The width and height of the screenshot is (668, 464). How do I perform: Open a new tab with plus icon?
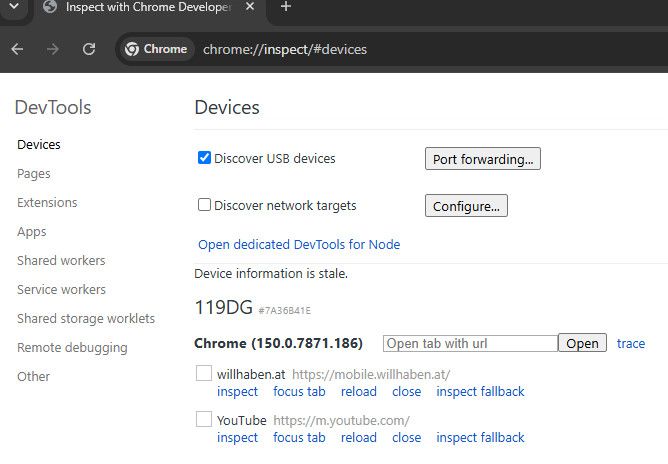pyautogui.click(x=286, y=7)
